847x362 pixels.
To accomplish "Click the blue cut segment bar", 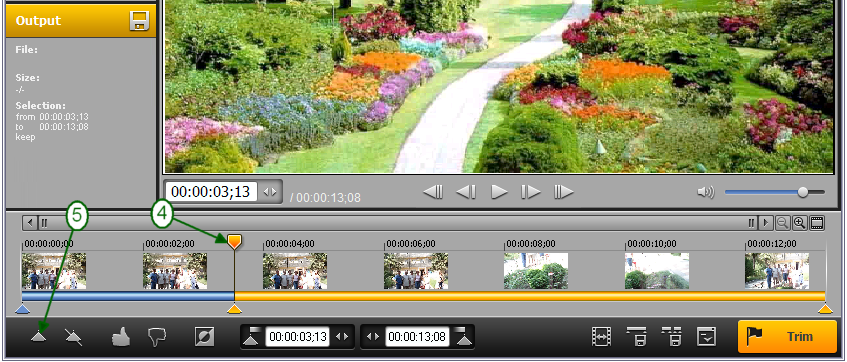I will 127,296.
